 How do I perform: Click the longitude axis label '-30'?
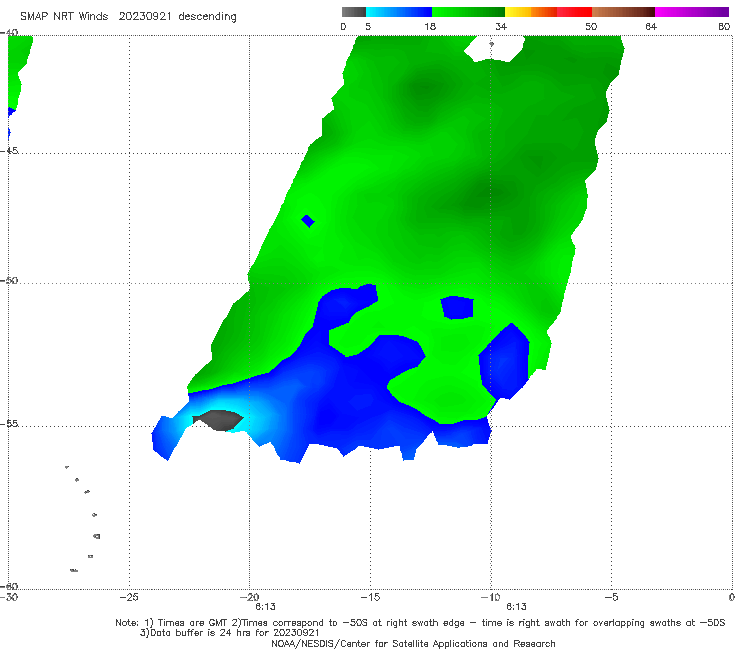tap(9, 597)
